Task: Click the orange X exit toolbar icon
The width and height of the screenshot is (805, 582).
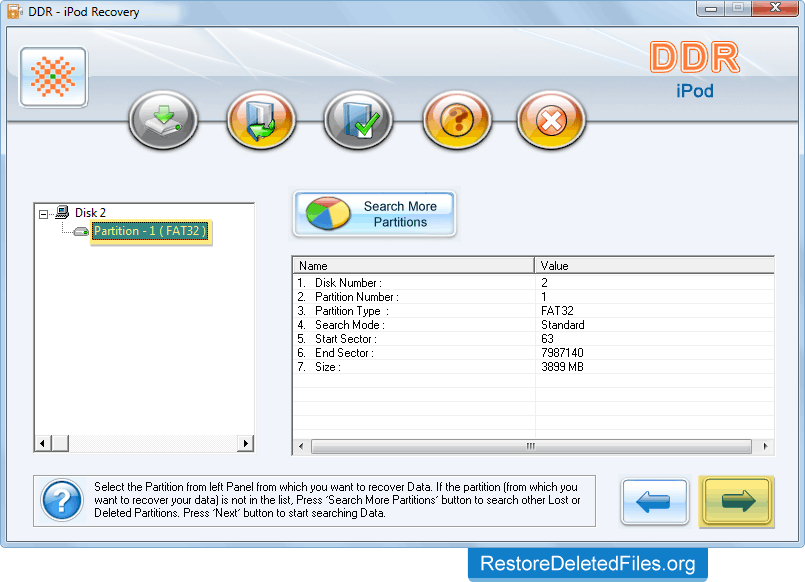Action: point(551,120)
